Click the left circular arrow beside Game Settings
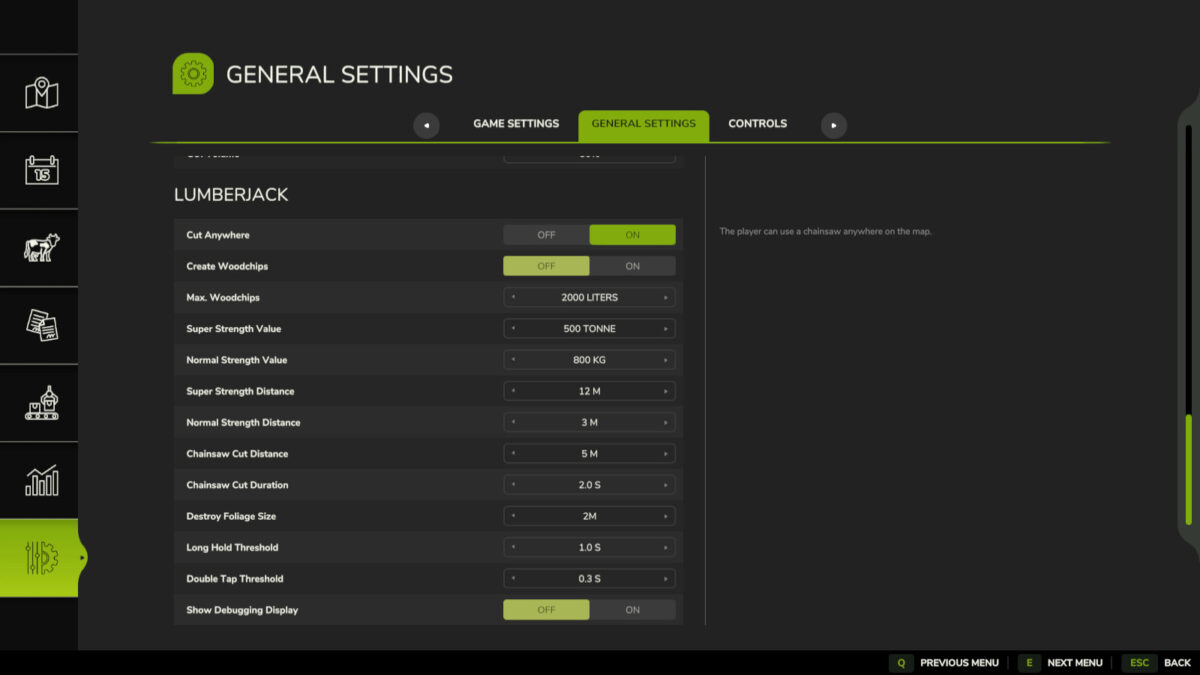This screenshot has height=675, width=1200. [x=426, y=124]
